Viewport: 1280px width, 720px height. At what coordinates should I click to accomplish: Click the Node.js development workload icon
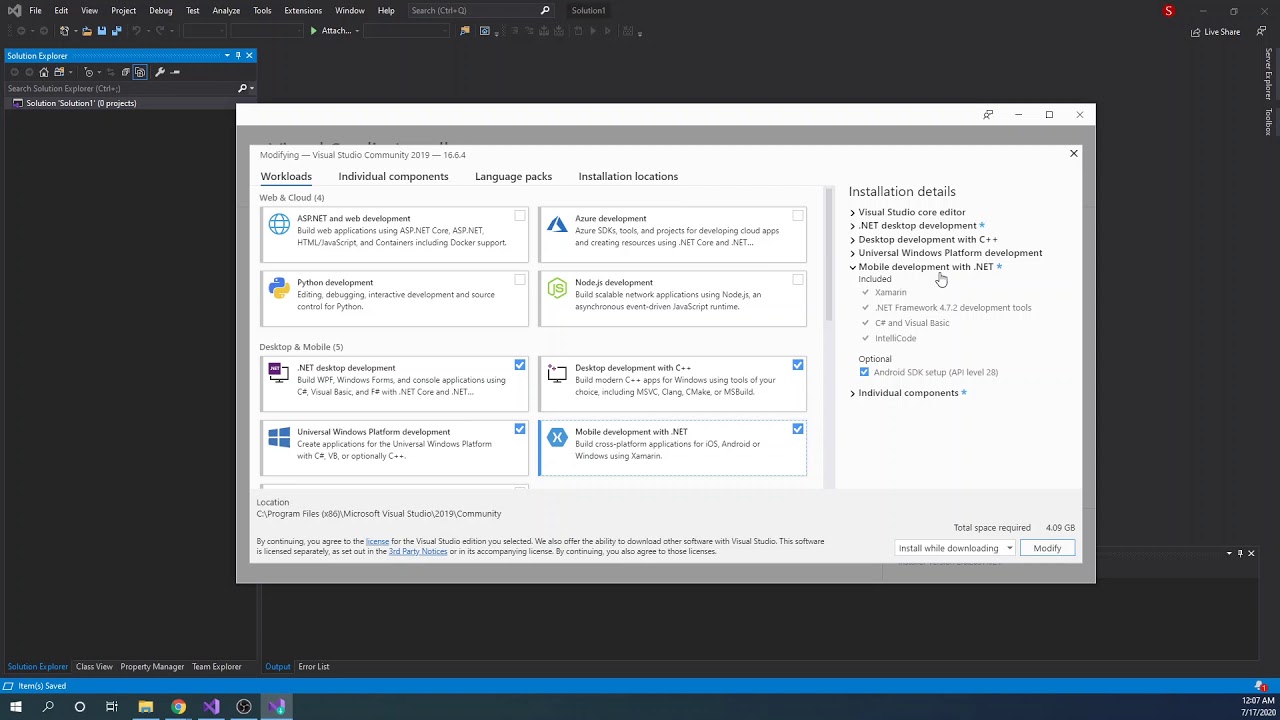(557, 288)
